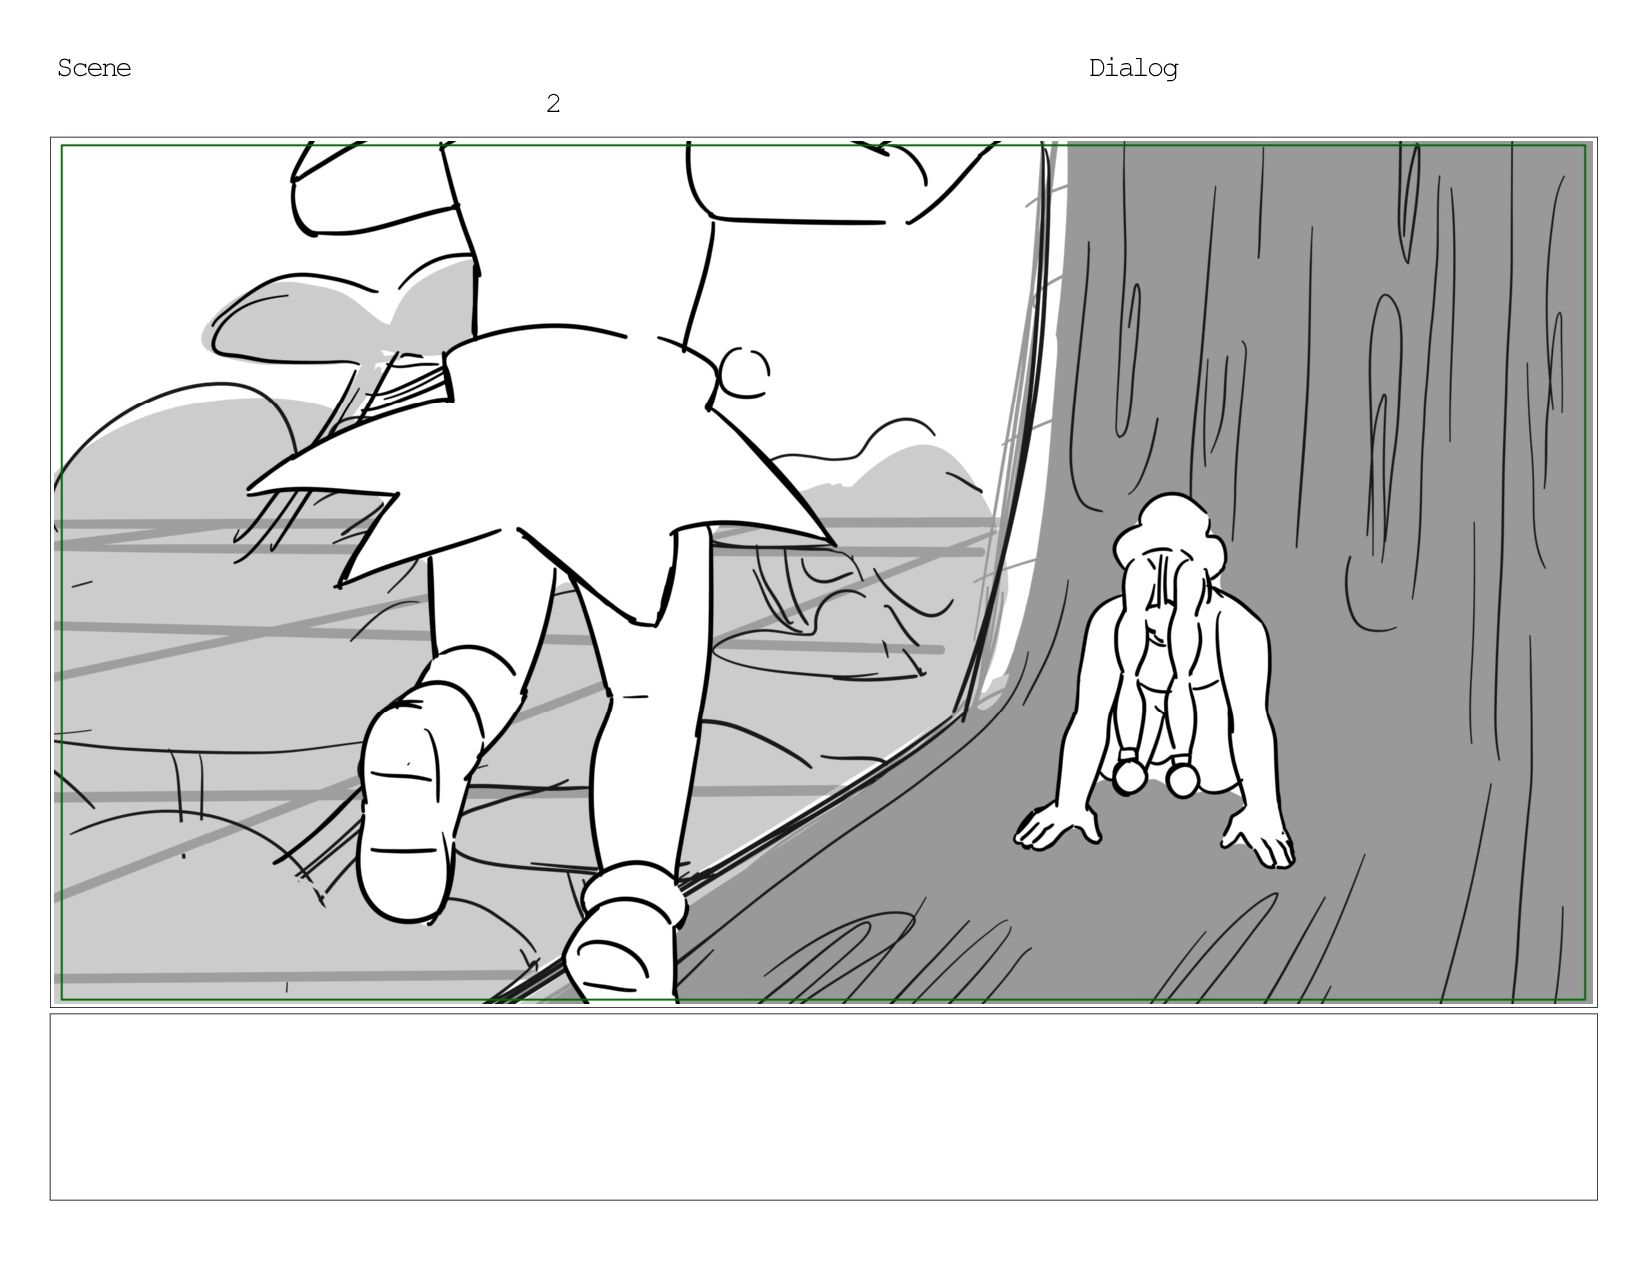Click the storyboard panel drawing
The height and width of the screenshot is (1275, 1650).
pos(823,572)
